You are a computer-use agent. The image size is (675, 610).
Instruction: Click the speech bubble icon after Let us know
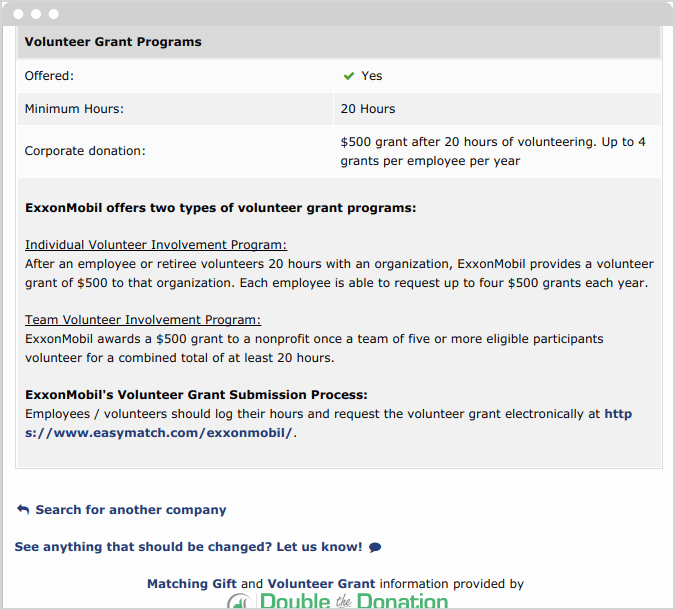[375, 547]
